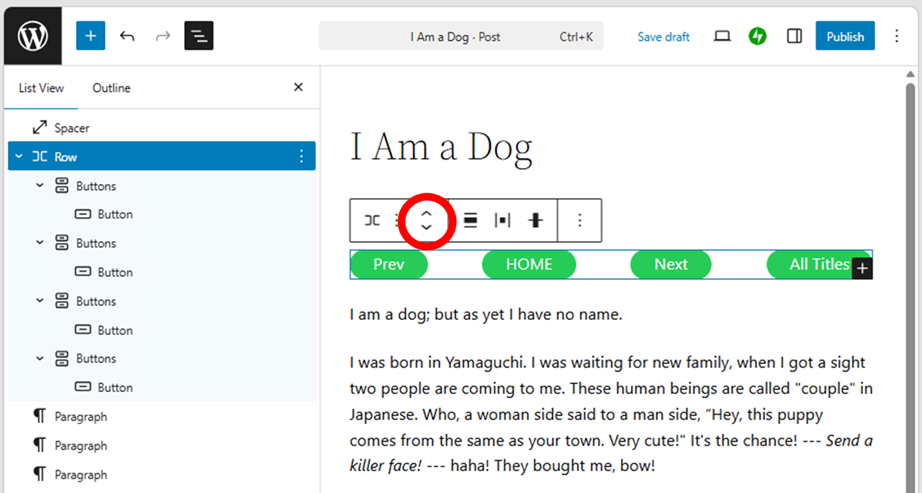This screenshot has height=493, width=922.
Task: Click the green HOME button
Action: [x=529, y=264]
